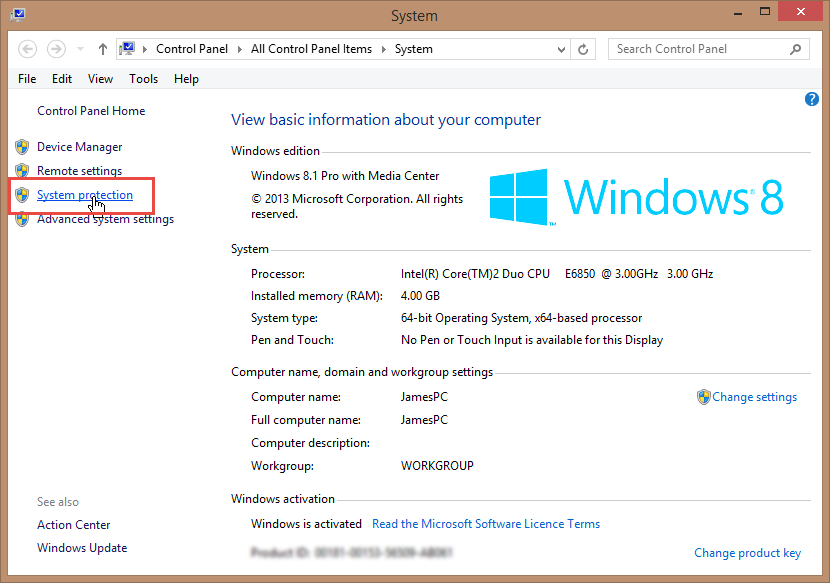Refresh the System page
830x583 pixels.
pos(583,49)
